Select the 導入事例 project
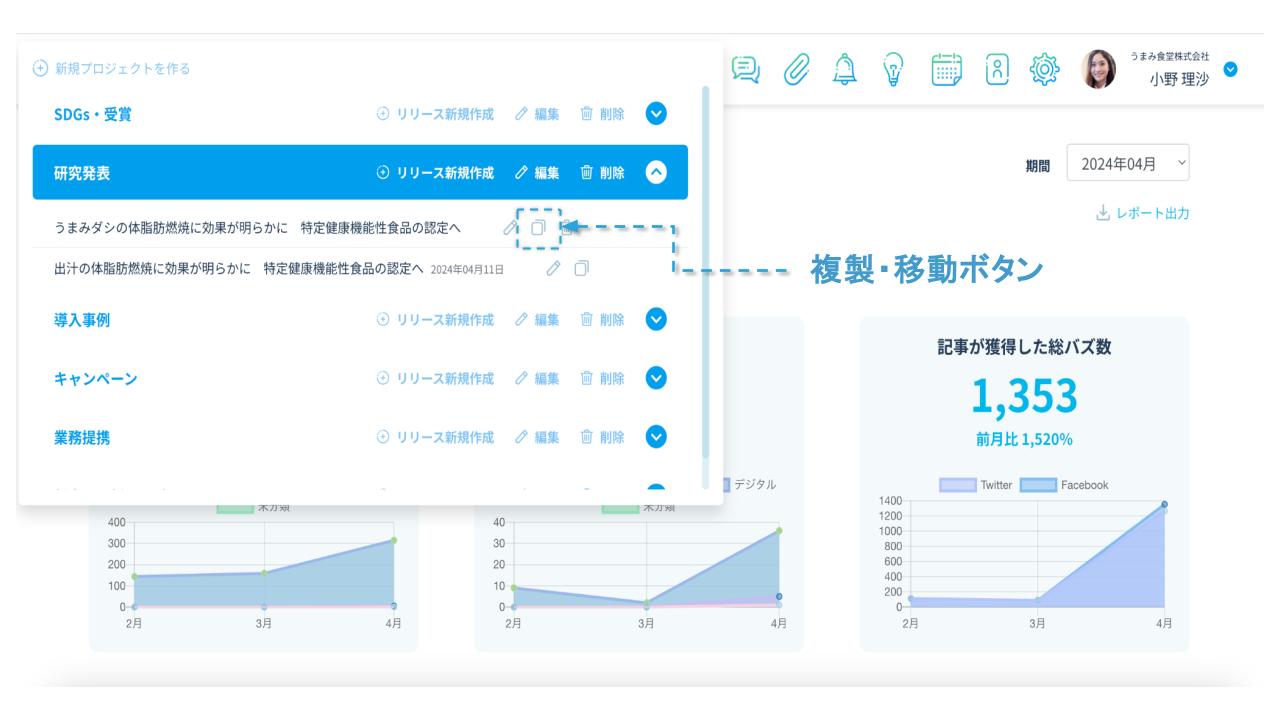Viewport: 1280px width, 720px height. click(x=82, y=320)
